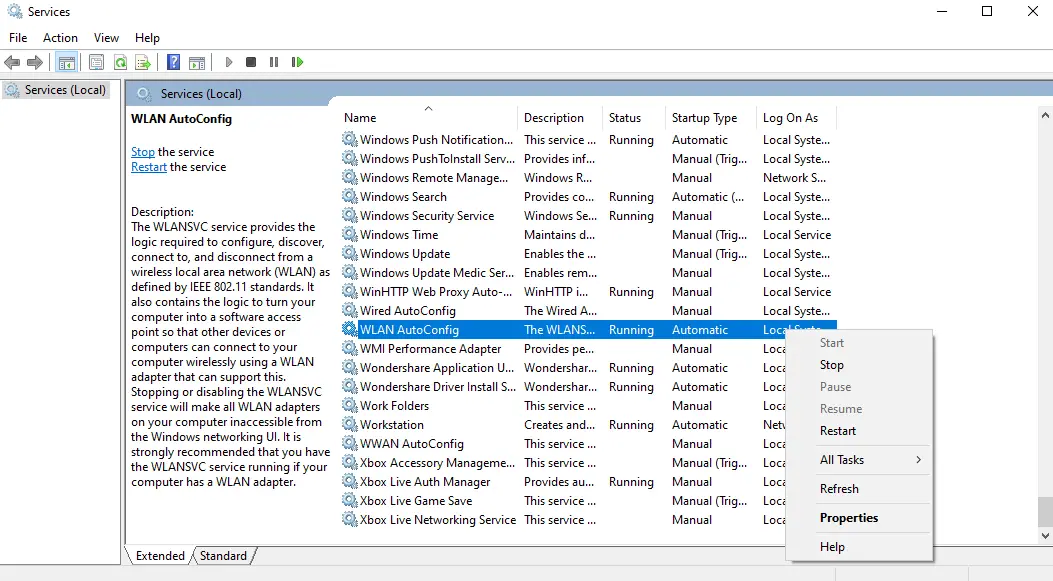Select Windows Push Notification service row

point(588,140)
